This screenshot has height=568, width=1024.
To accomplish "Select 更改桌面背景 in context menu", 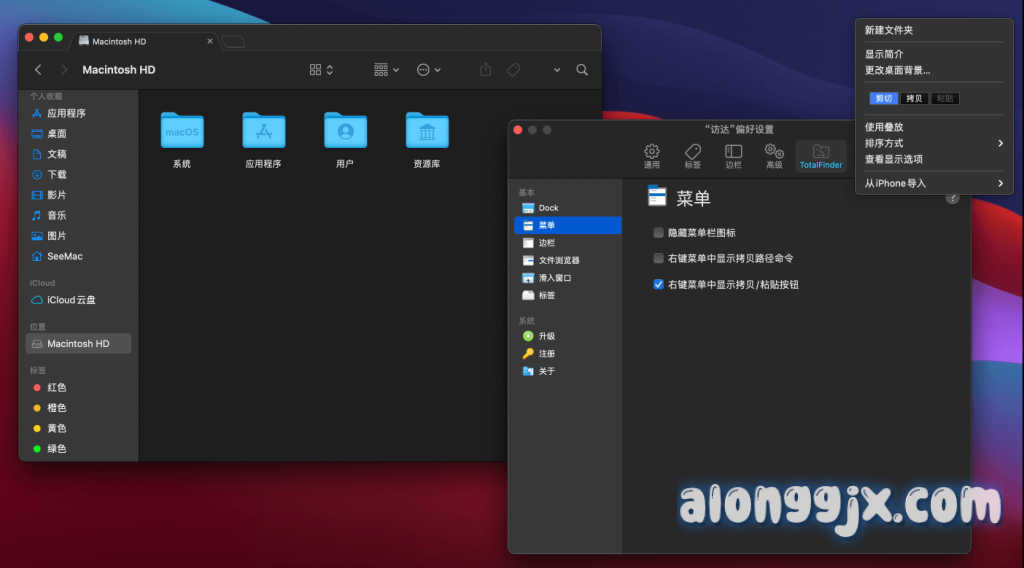I will click(x=897, y=70).
